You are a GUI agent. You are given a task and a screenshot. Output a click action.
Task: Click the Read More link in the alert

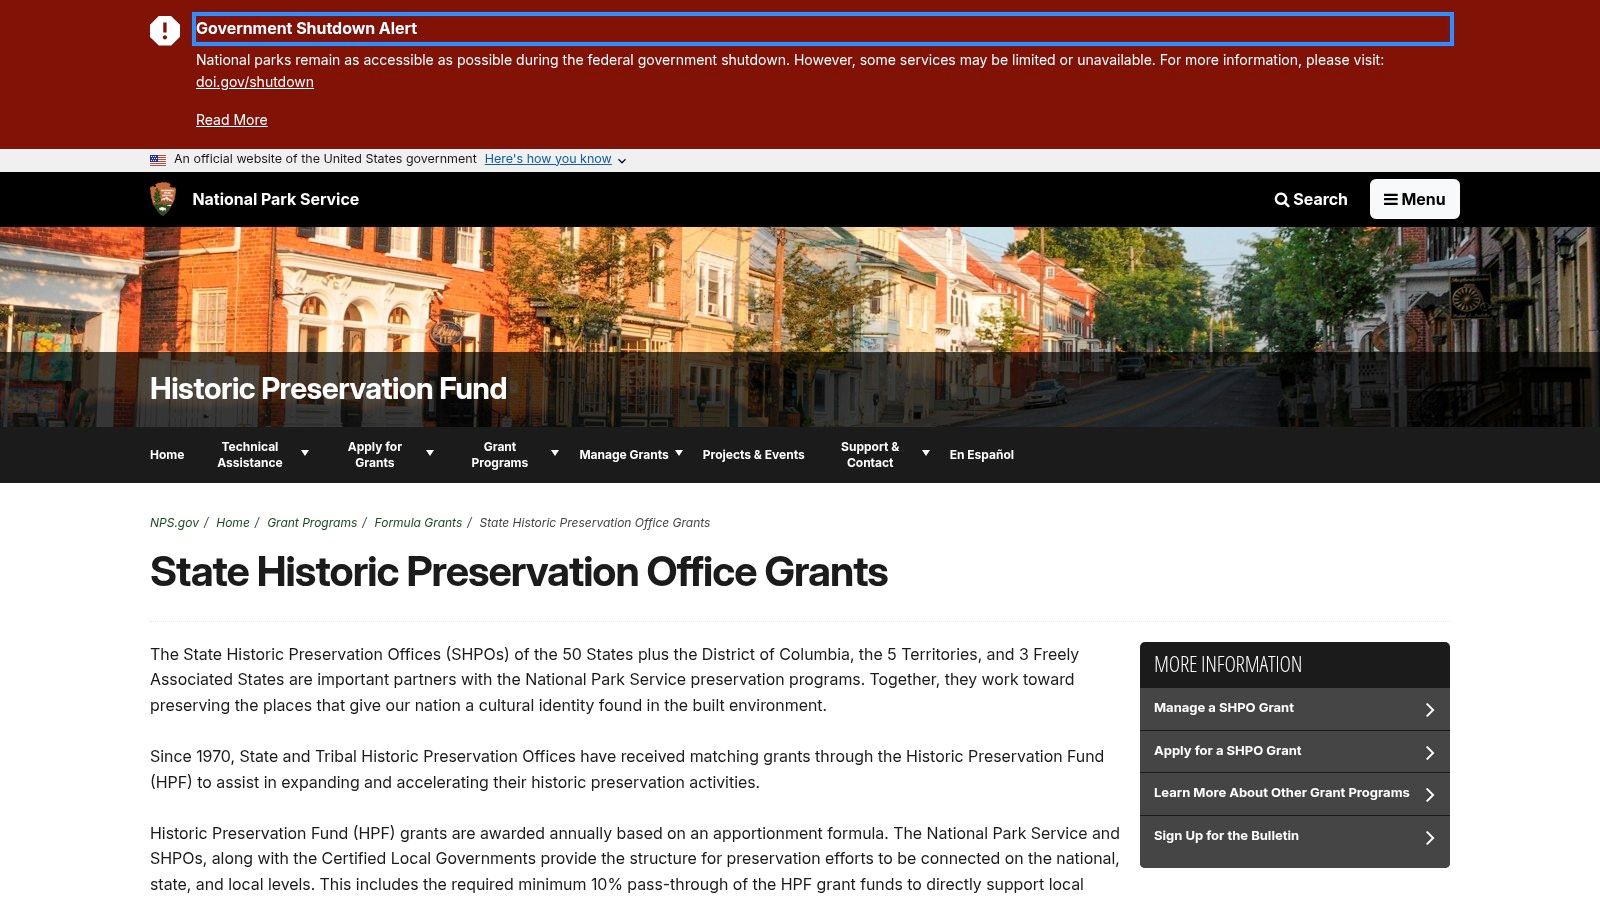[231, 119]
